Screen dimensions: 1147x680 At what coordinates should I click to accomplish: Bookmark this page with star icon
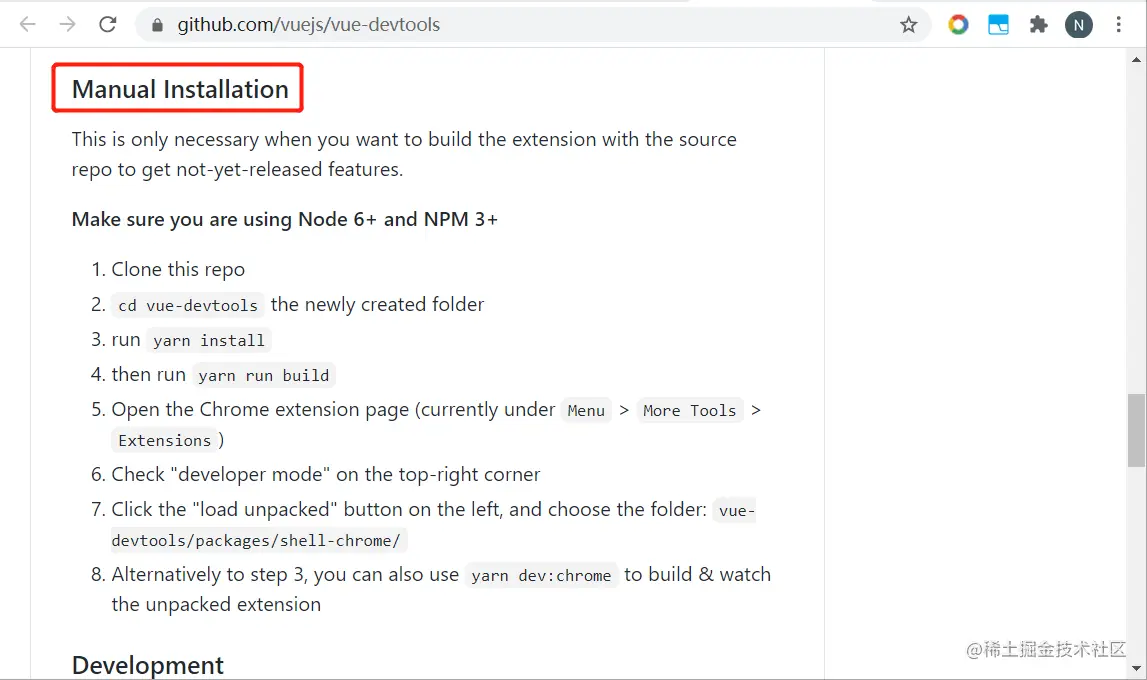(909, 25)
